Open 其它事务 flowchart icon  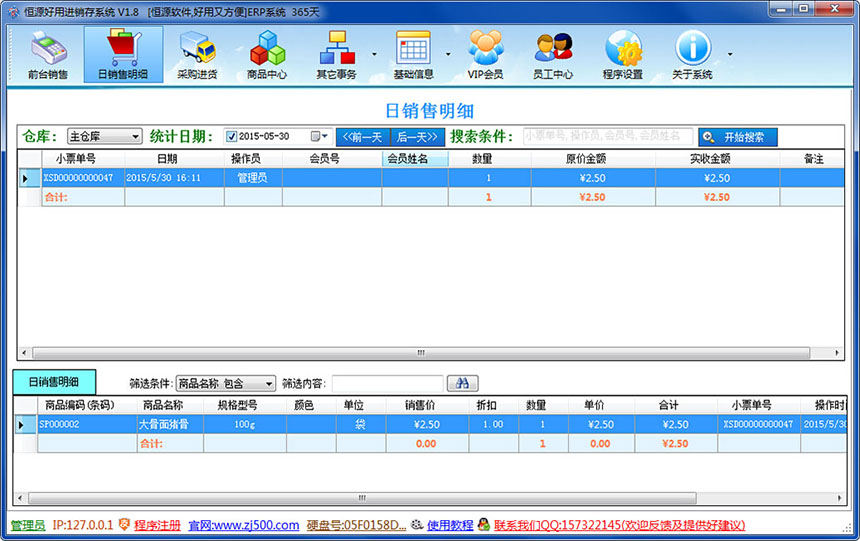click(x=336, y=55)
